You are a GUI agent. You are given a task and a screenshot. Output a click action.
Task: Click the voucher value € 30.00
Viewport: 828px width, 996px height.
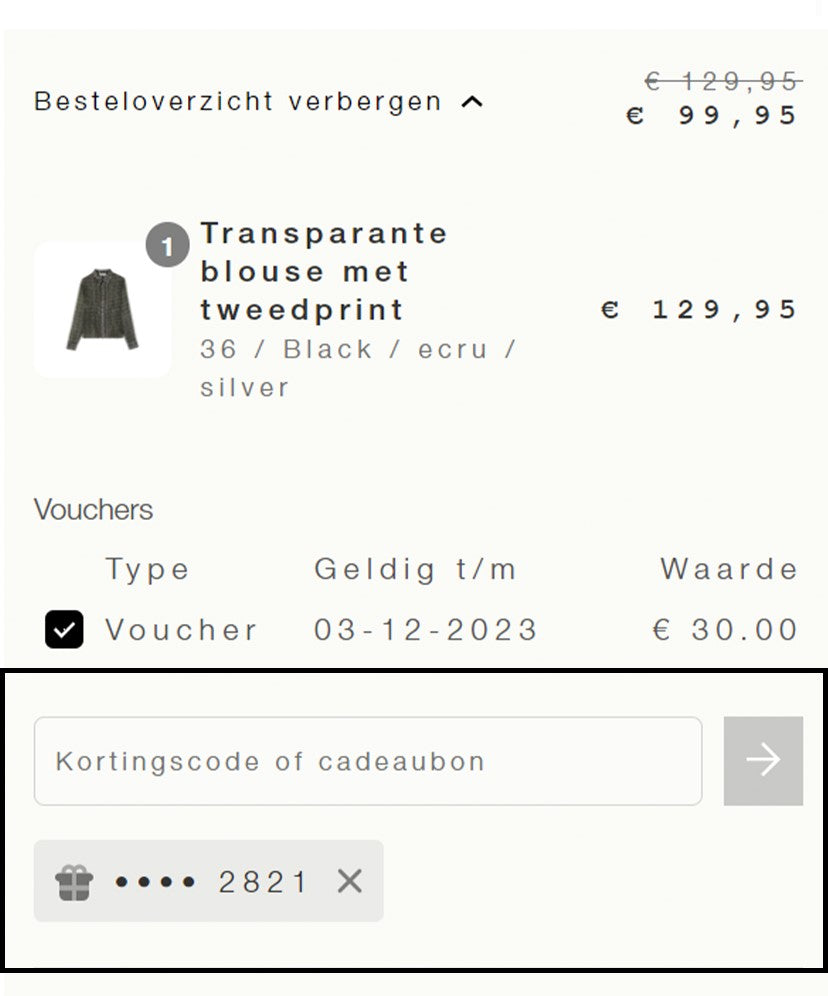pyautogui.click(x=725, y=630)
